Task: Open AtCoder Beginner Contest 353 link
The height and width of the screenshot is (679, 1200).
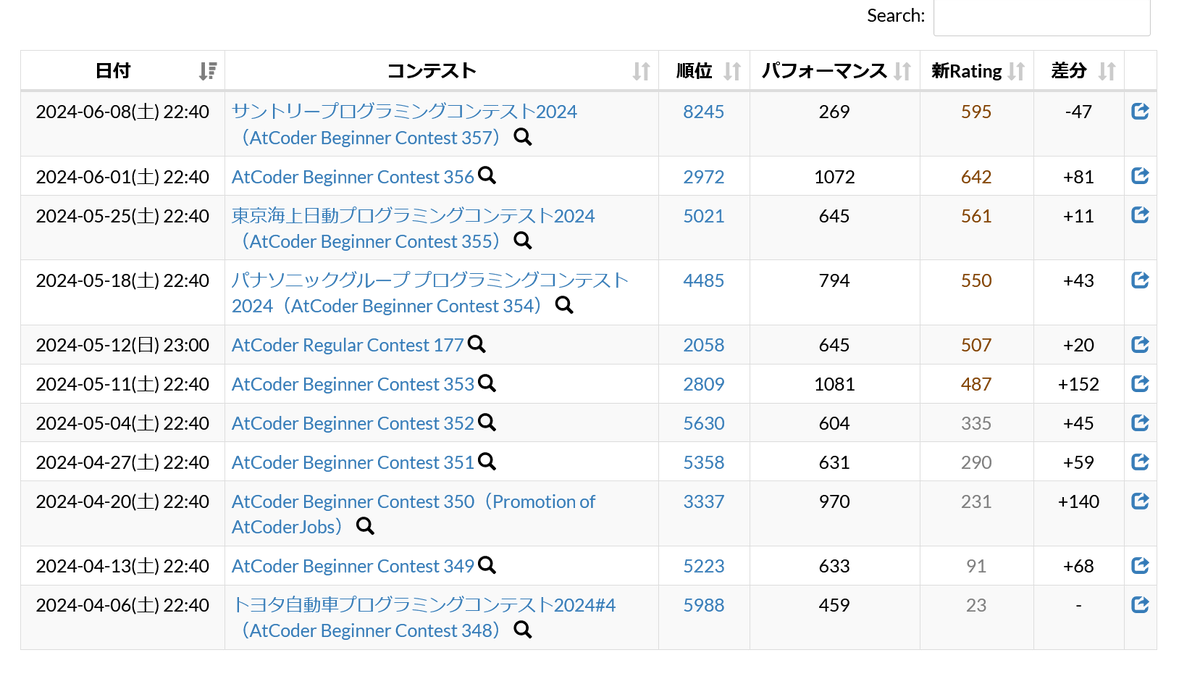Action: pos(353,384)
